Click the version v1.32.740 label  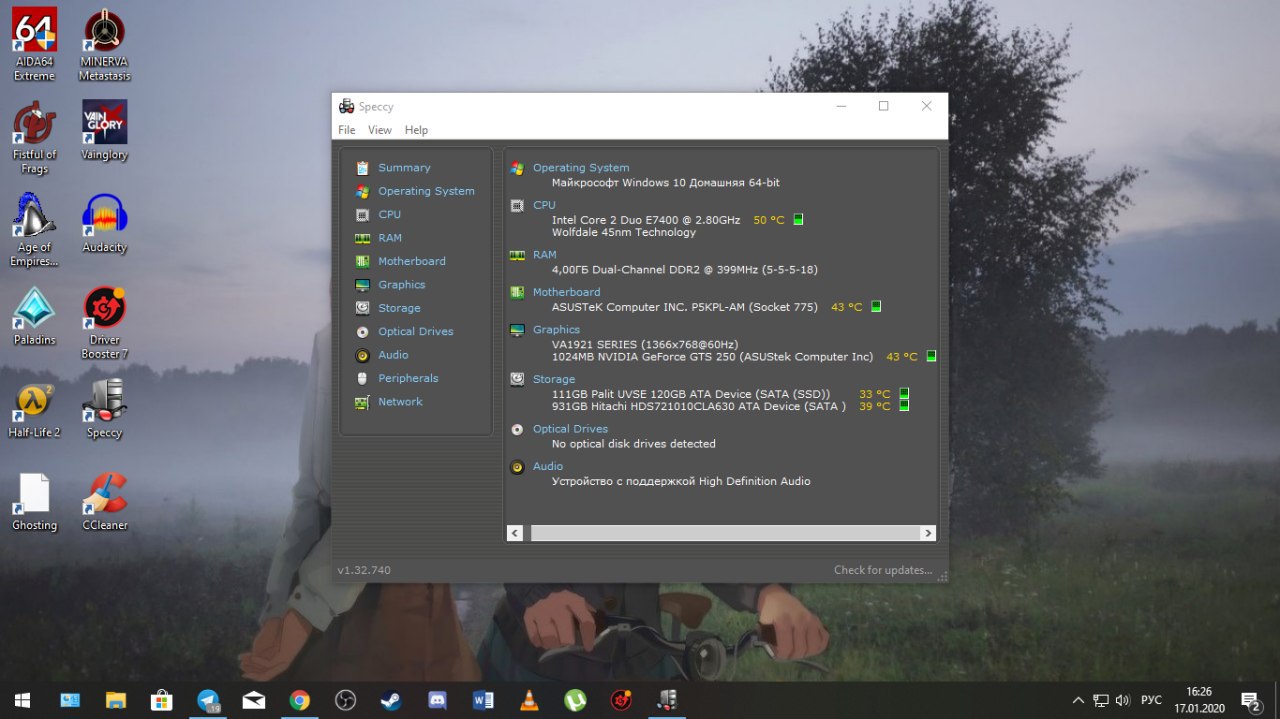click(x=364, y=570)
